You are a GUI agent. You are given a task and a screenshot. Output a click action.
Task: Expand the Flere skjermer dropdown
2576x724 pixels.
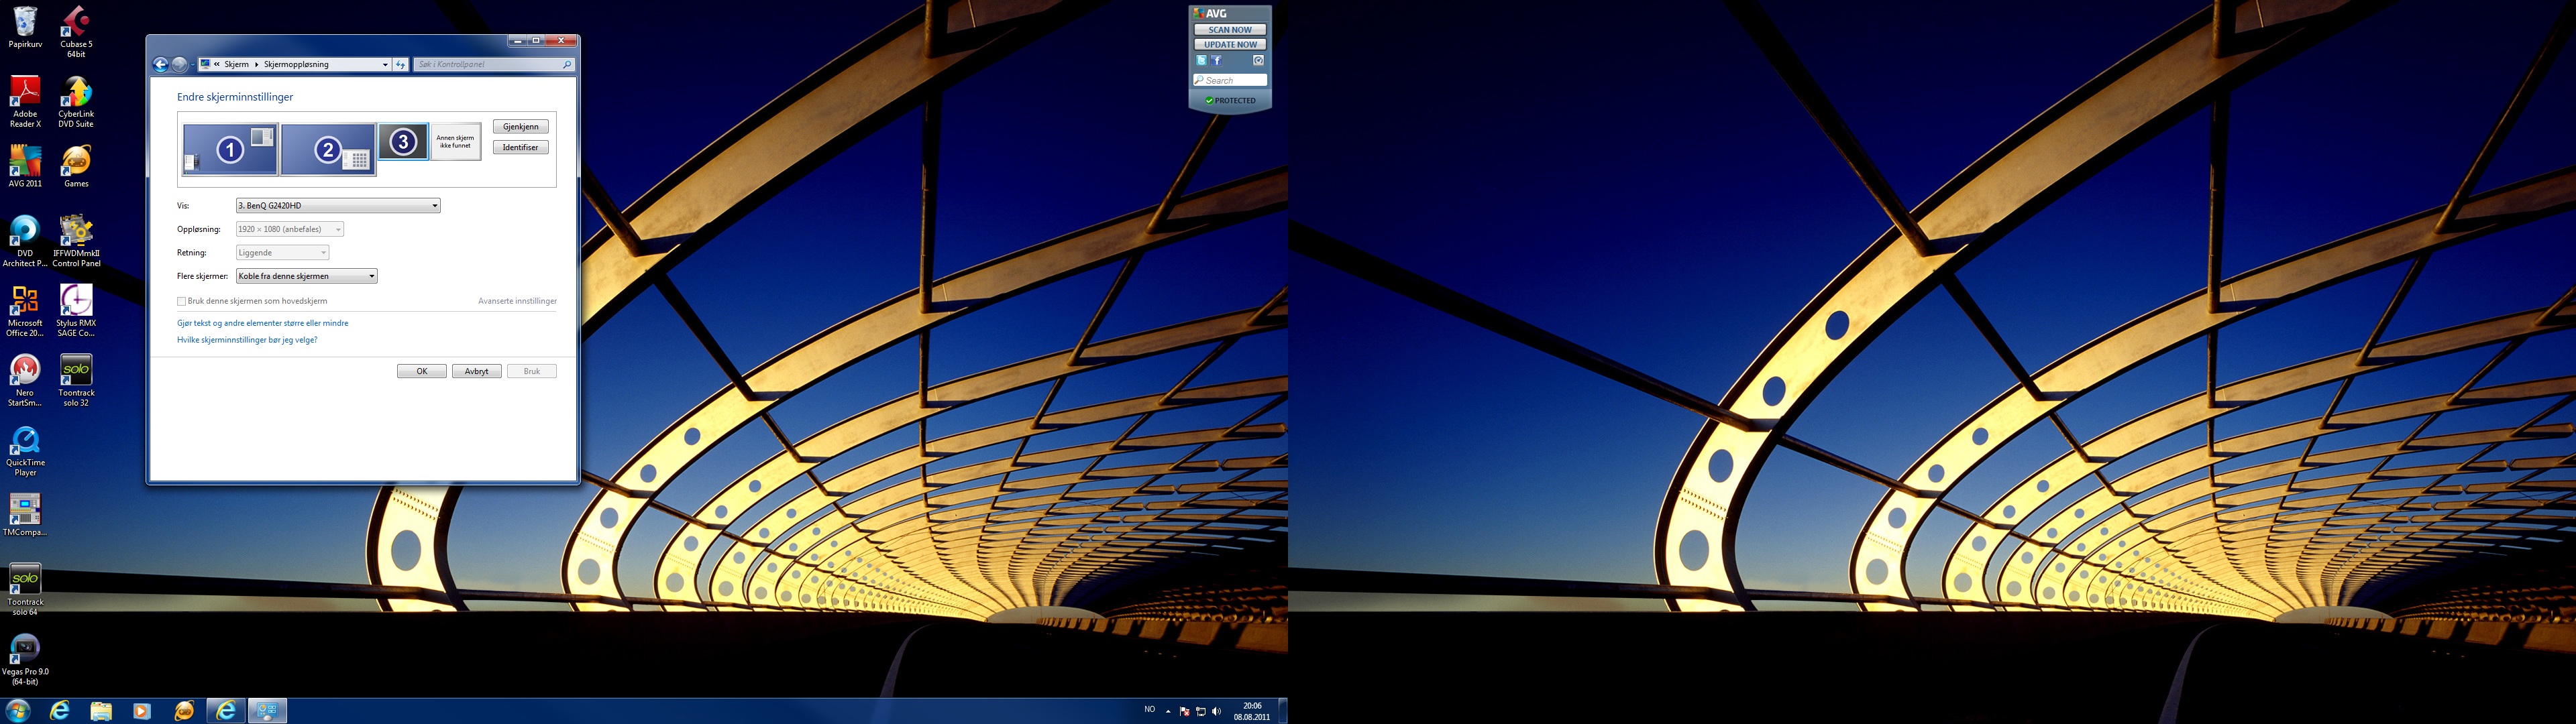click(306, 276)
